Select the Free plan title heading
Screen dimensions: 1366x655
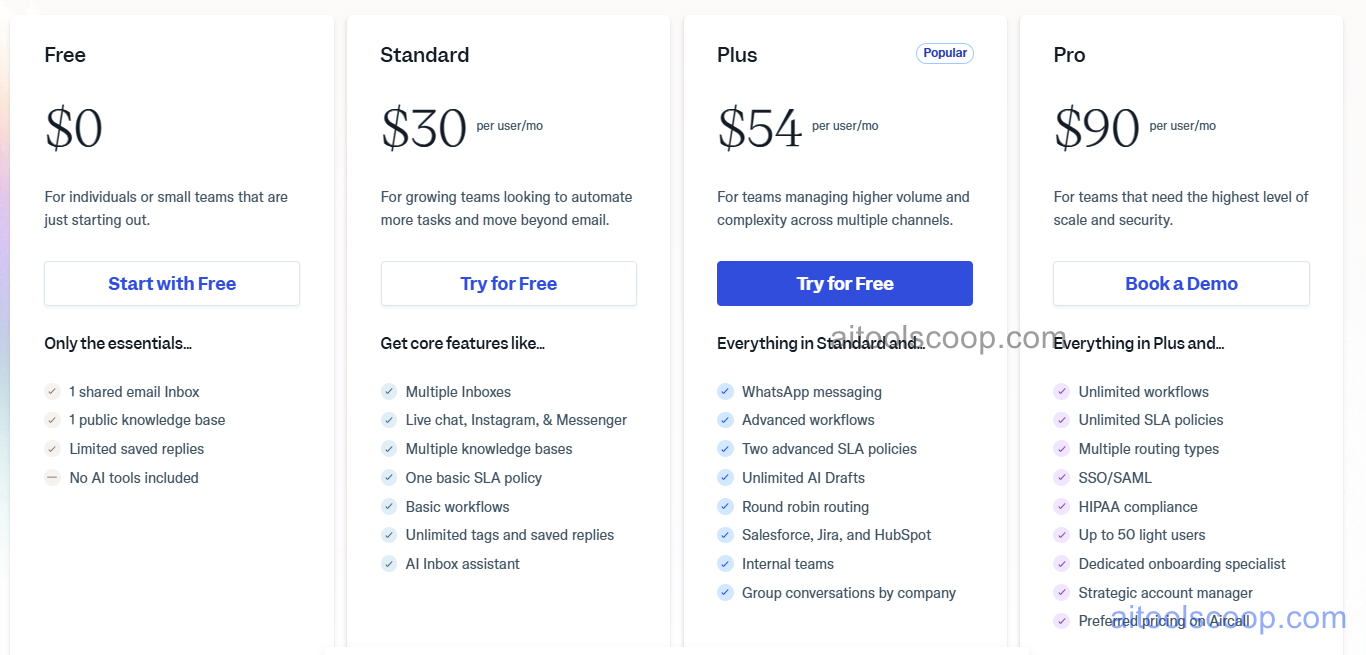(x=64, y=55)
